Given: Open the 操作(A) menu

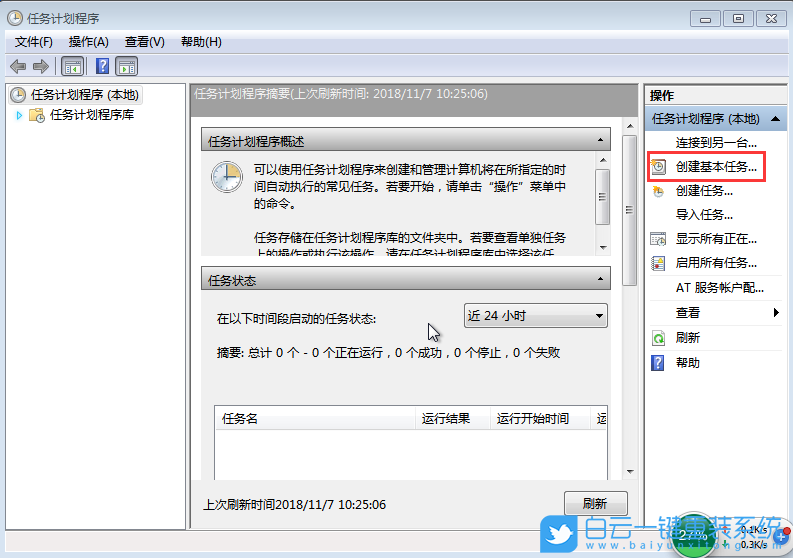Looking at the screenshot, I should (89, 42).
